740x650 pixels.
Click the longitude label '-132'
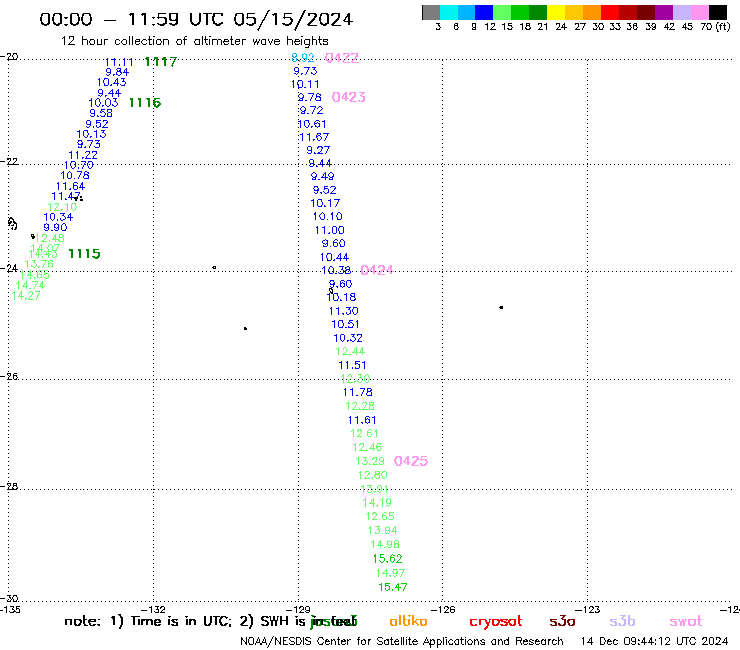[153, 609]
